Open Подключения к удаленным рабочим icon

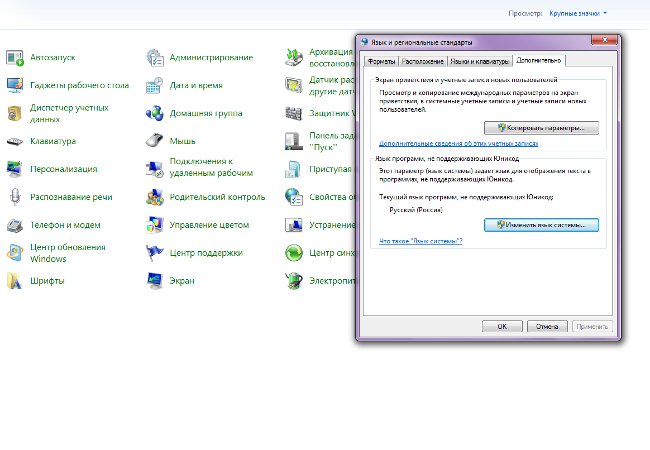point(155,169)
